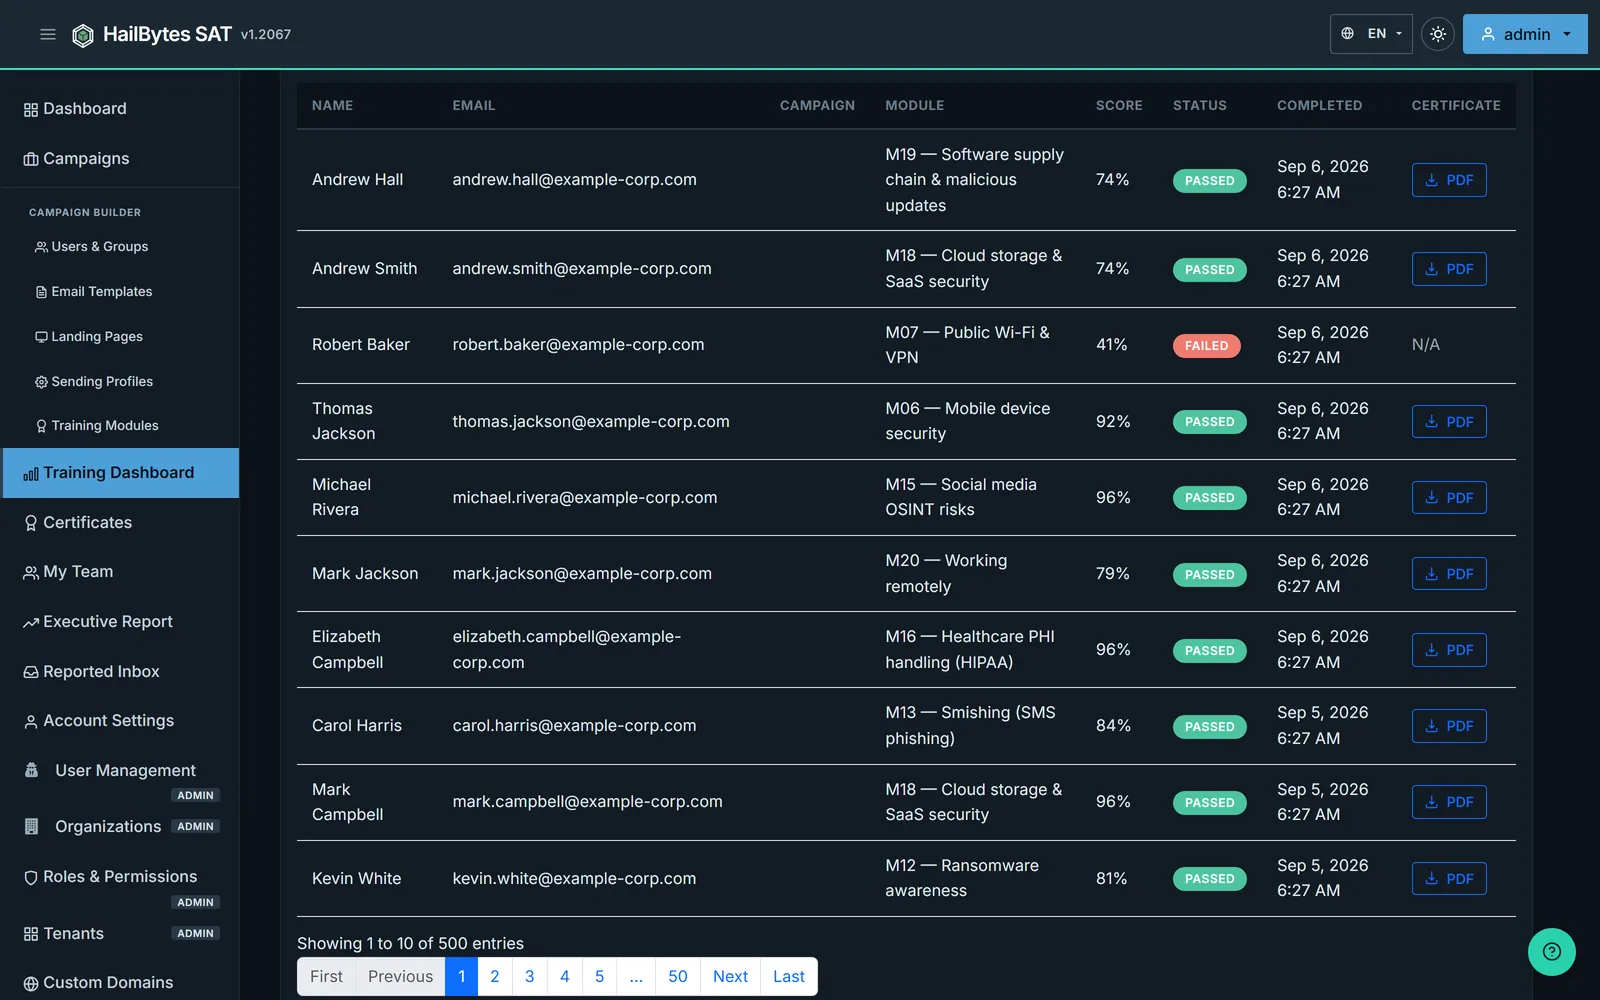The height and width of the screenshot is (1000, 1600).
Task: Download Andrew Hall's PDF certificate
Action: (1449, 180)
